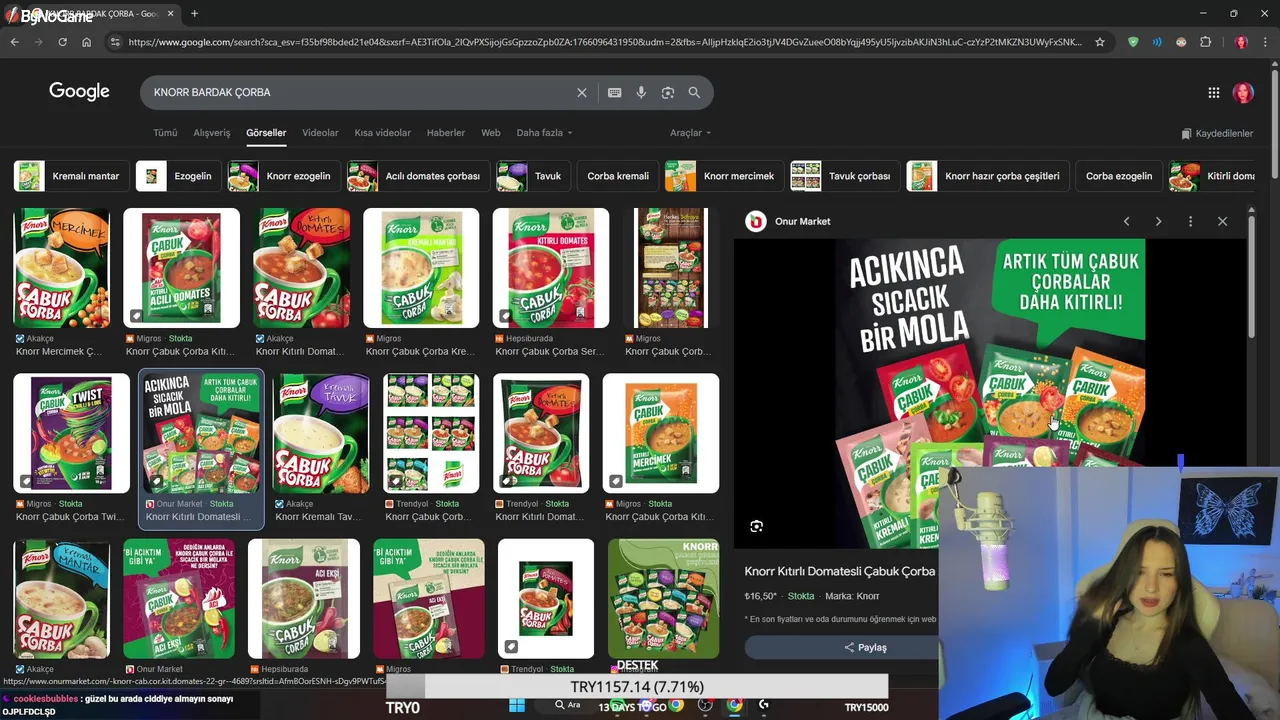Open the Onur Market source link in the preview
This screenshot has width=1280, height=720.
790,221
